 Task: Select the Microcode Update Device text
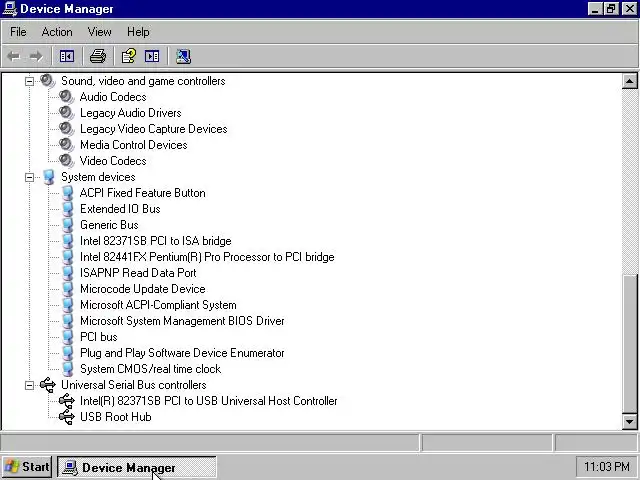142,289
